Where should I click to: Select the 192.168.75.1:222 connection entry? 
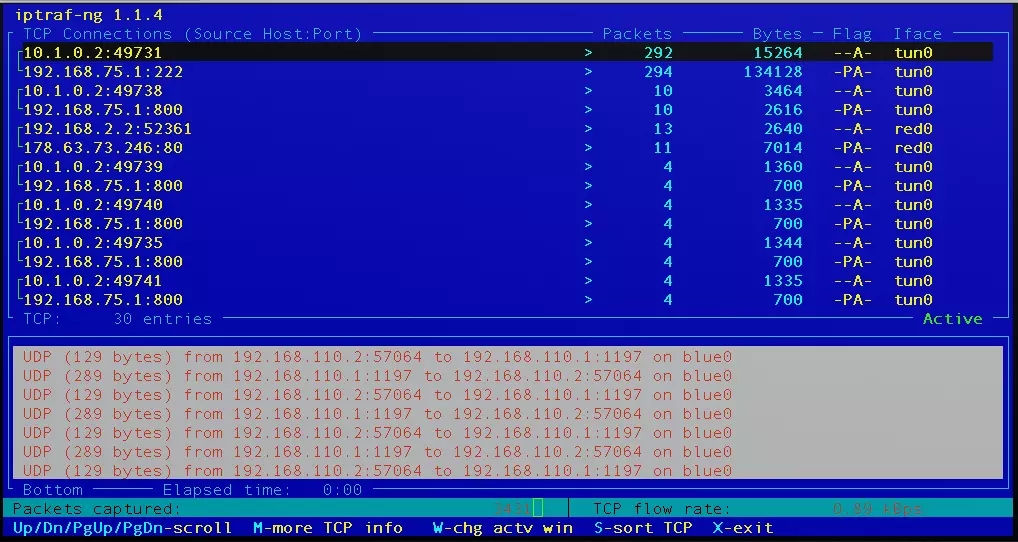pyautogui.click(x=103, y=72)
